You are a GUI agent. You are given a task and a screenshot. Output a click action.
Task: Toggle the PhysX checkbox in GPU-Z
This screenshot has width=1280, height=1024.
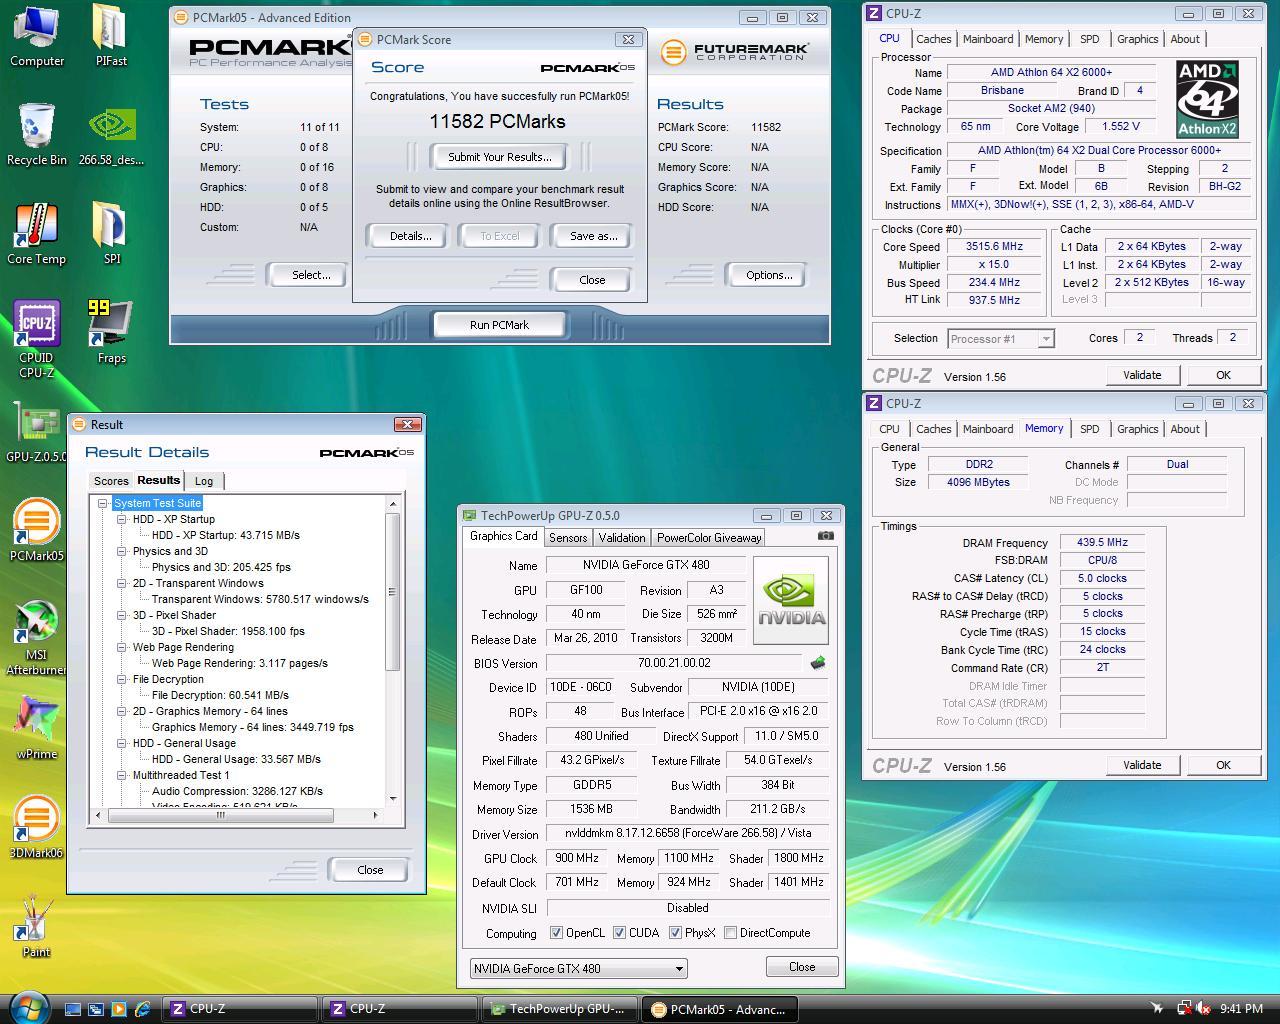675,933
